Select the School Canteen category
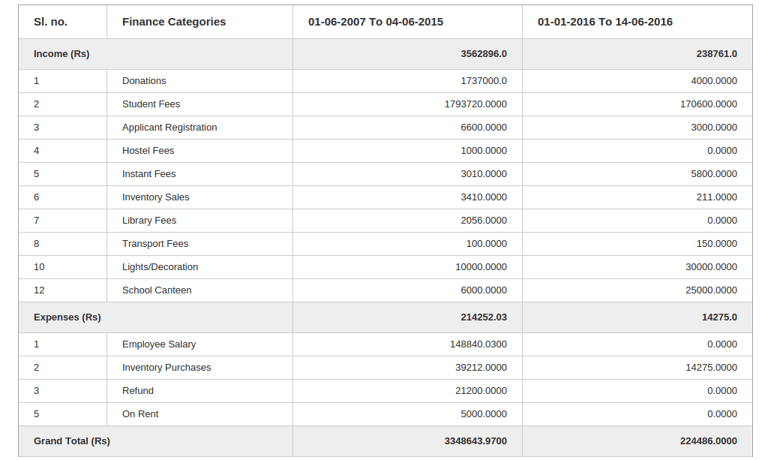Image resolution: width=768 pixels, height=460 pixels. pyautogui.click(x=157, y=290)
